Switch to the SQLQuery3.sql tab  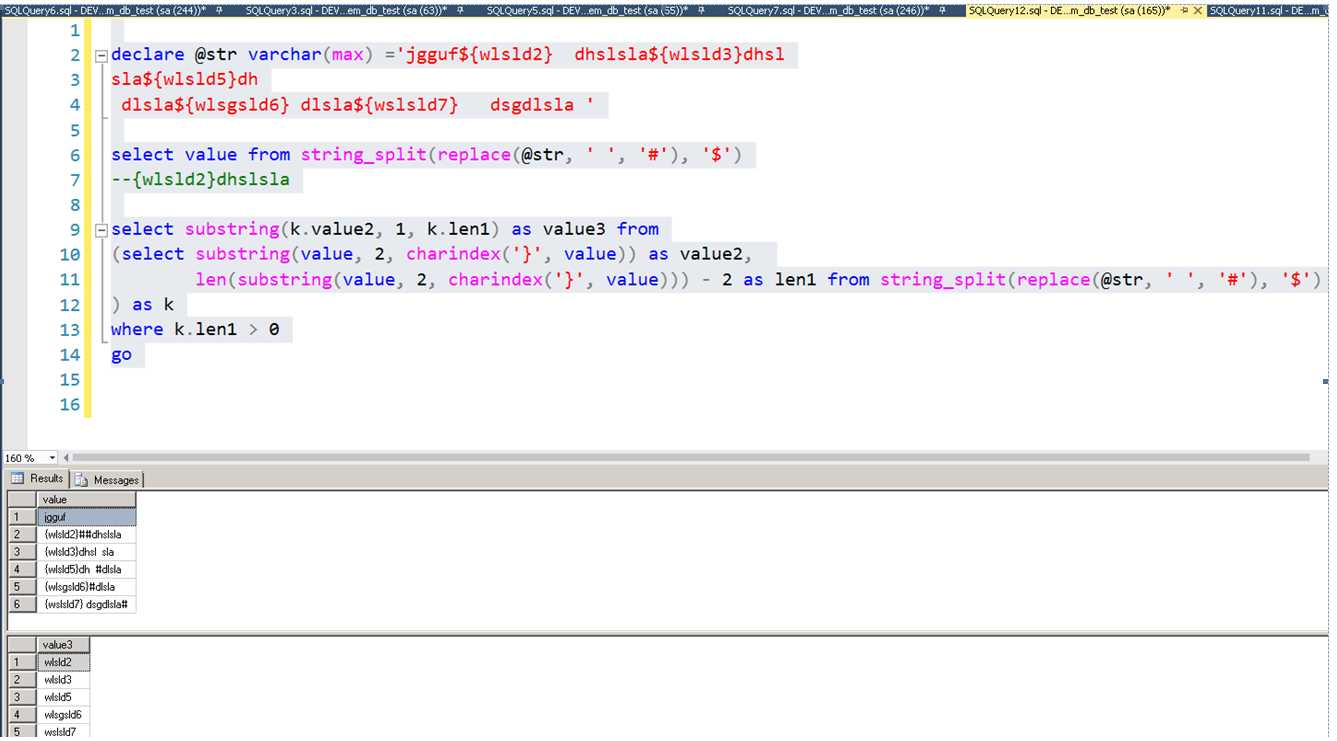pos(345,10)
